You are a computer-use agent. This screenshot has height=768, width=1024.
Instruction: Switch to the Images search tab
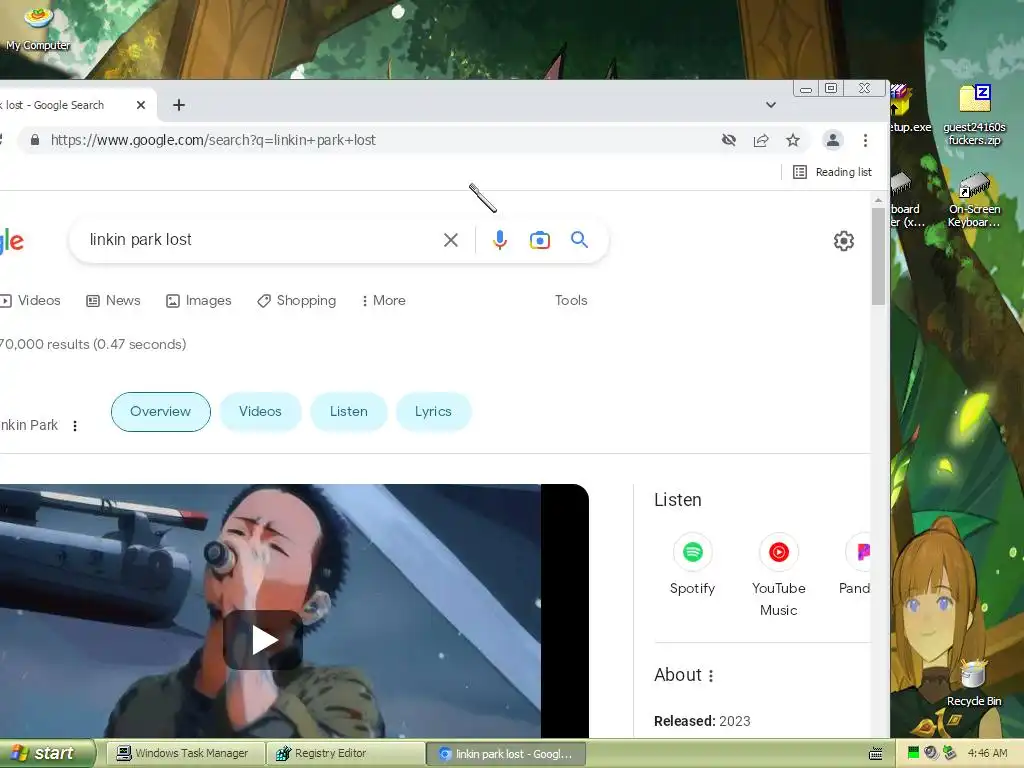click(199, 300)
